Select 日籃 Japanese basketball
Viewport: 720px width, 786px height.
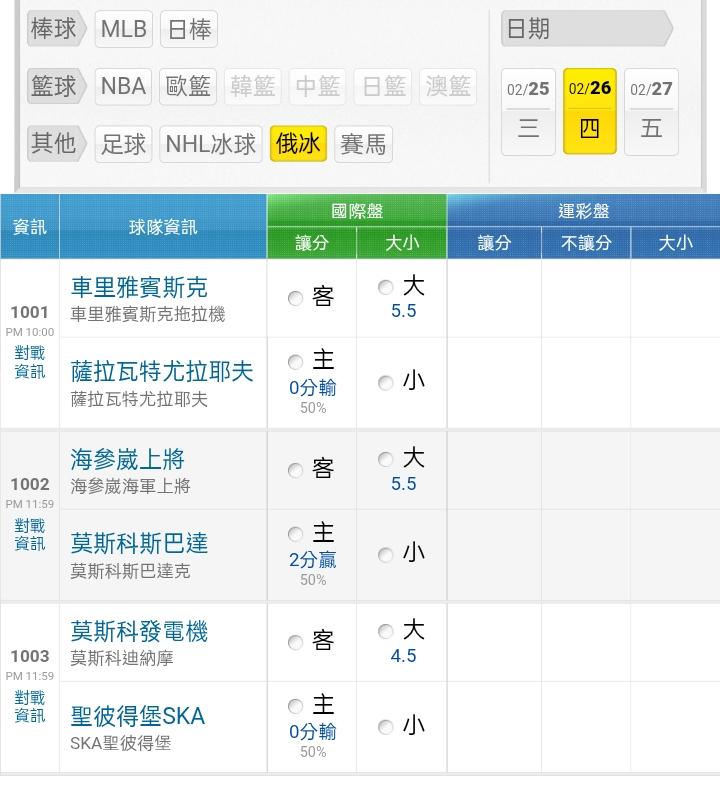pos(383,86)
